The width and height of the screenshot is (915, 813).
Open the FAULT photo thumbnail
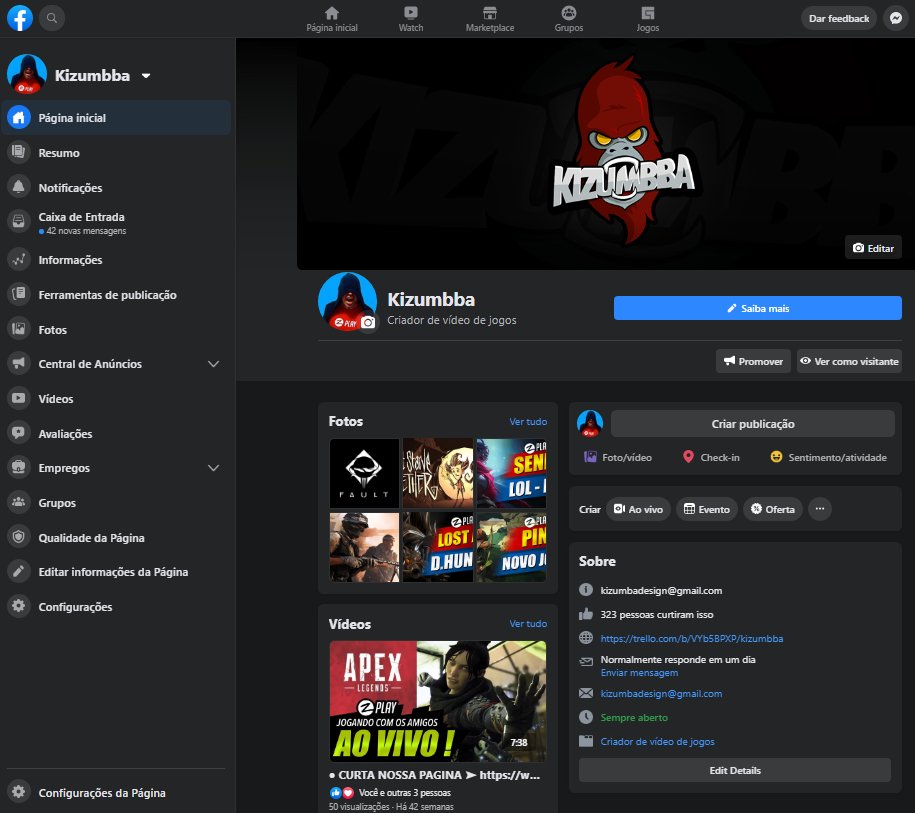click(364, 473)
